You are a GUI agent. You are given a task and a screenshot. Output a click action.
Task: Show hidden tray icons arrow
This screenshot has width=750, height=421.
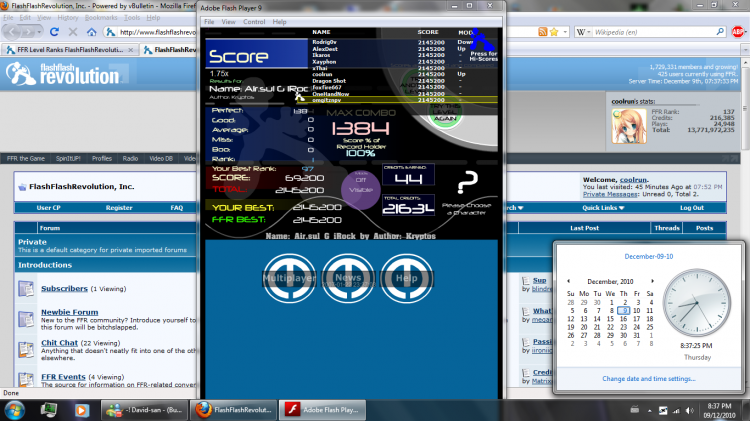point(650,410)
